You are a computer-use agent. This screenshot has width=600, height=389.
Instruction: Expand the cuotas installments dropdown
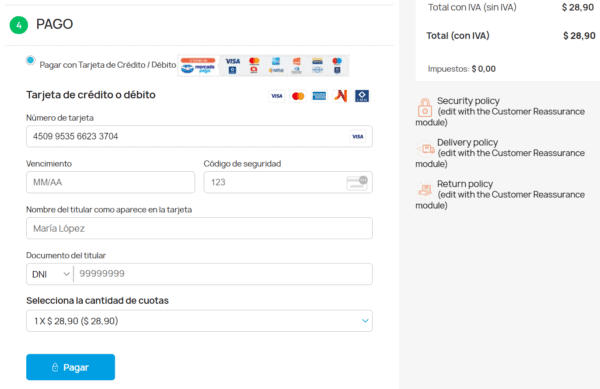pos(199,321)
